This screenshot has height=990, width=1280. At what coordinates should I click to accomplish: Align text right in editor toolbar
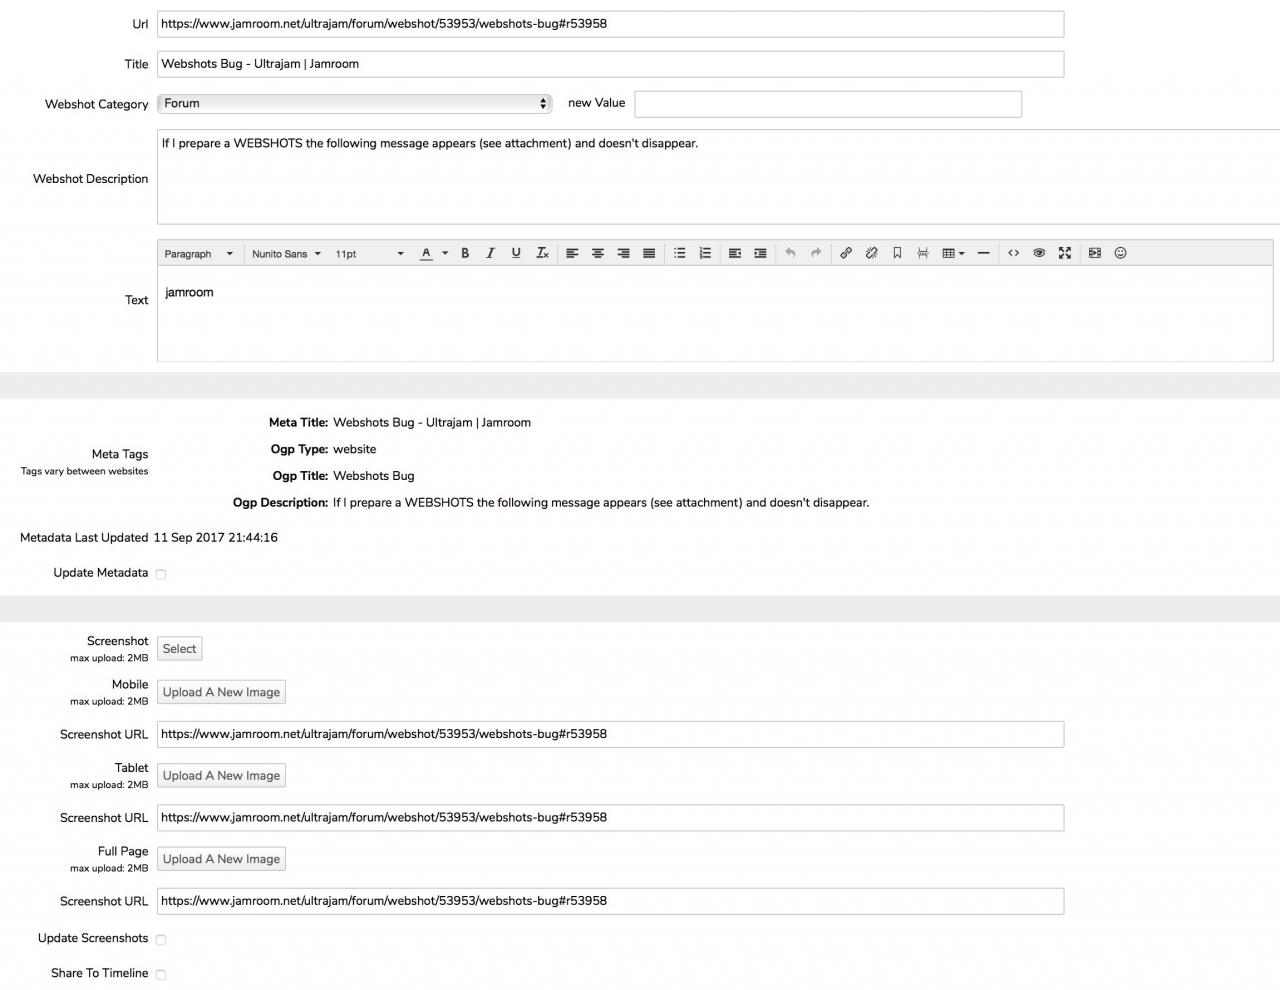point(623,253)
